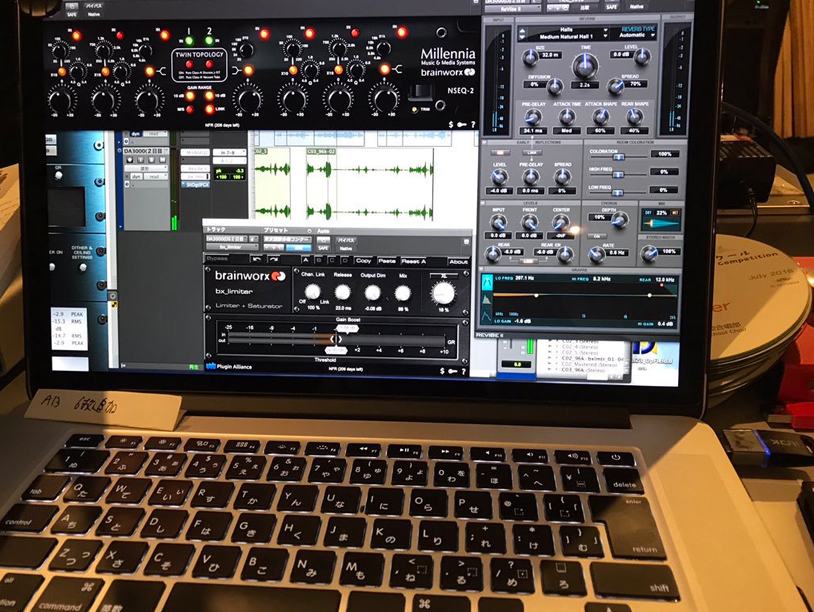Viewport: 814px width, 612px height.
Task: Open preset librarian dropdown in bx_limiter header
Action: click(x=287, y=239)
